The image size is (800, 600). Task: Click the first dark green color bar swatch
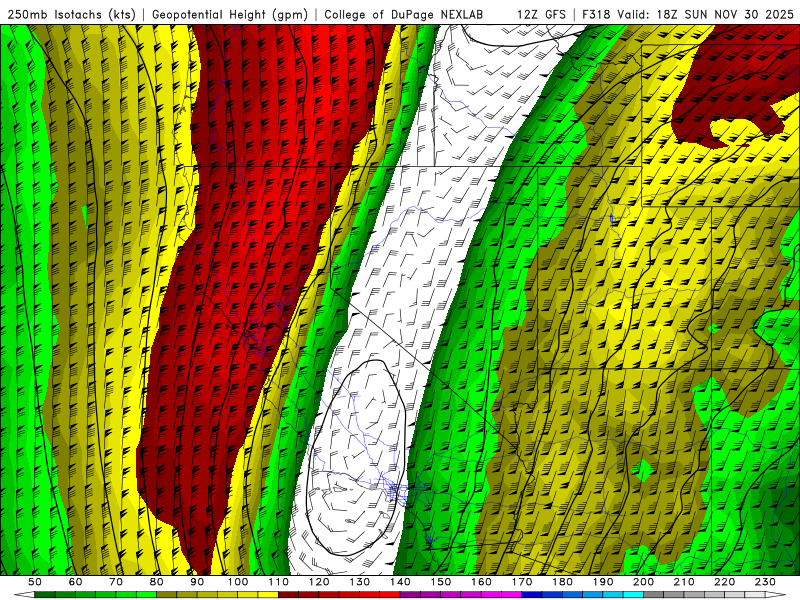point(45,595)
